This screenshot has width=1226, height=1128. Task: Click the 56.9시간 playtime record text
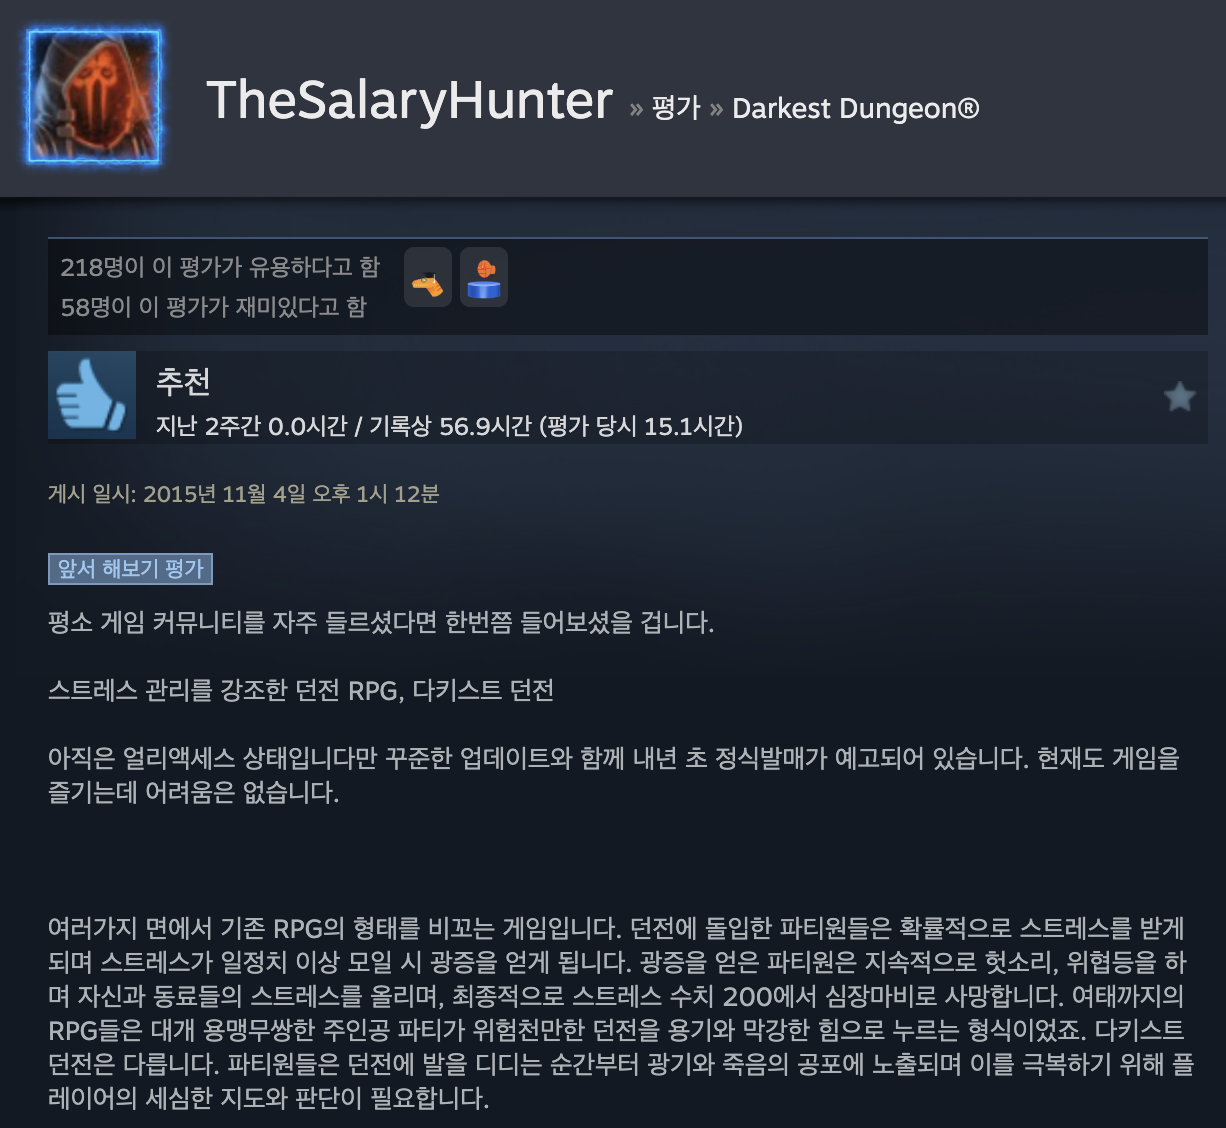click(485, 427)
